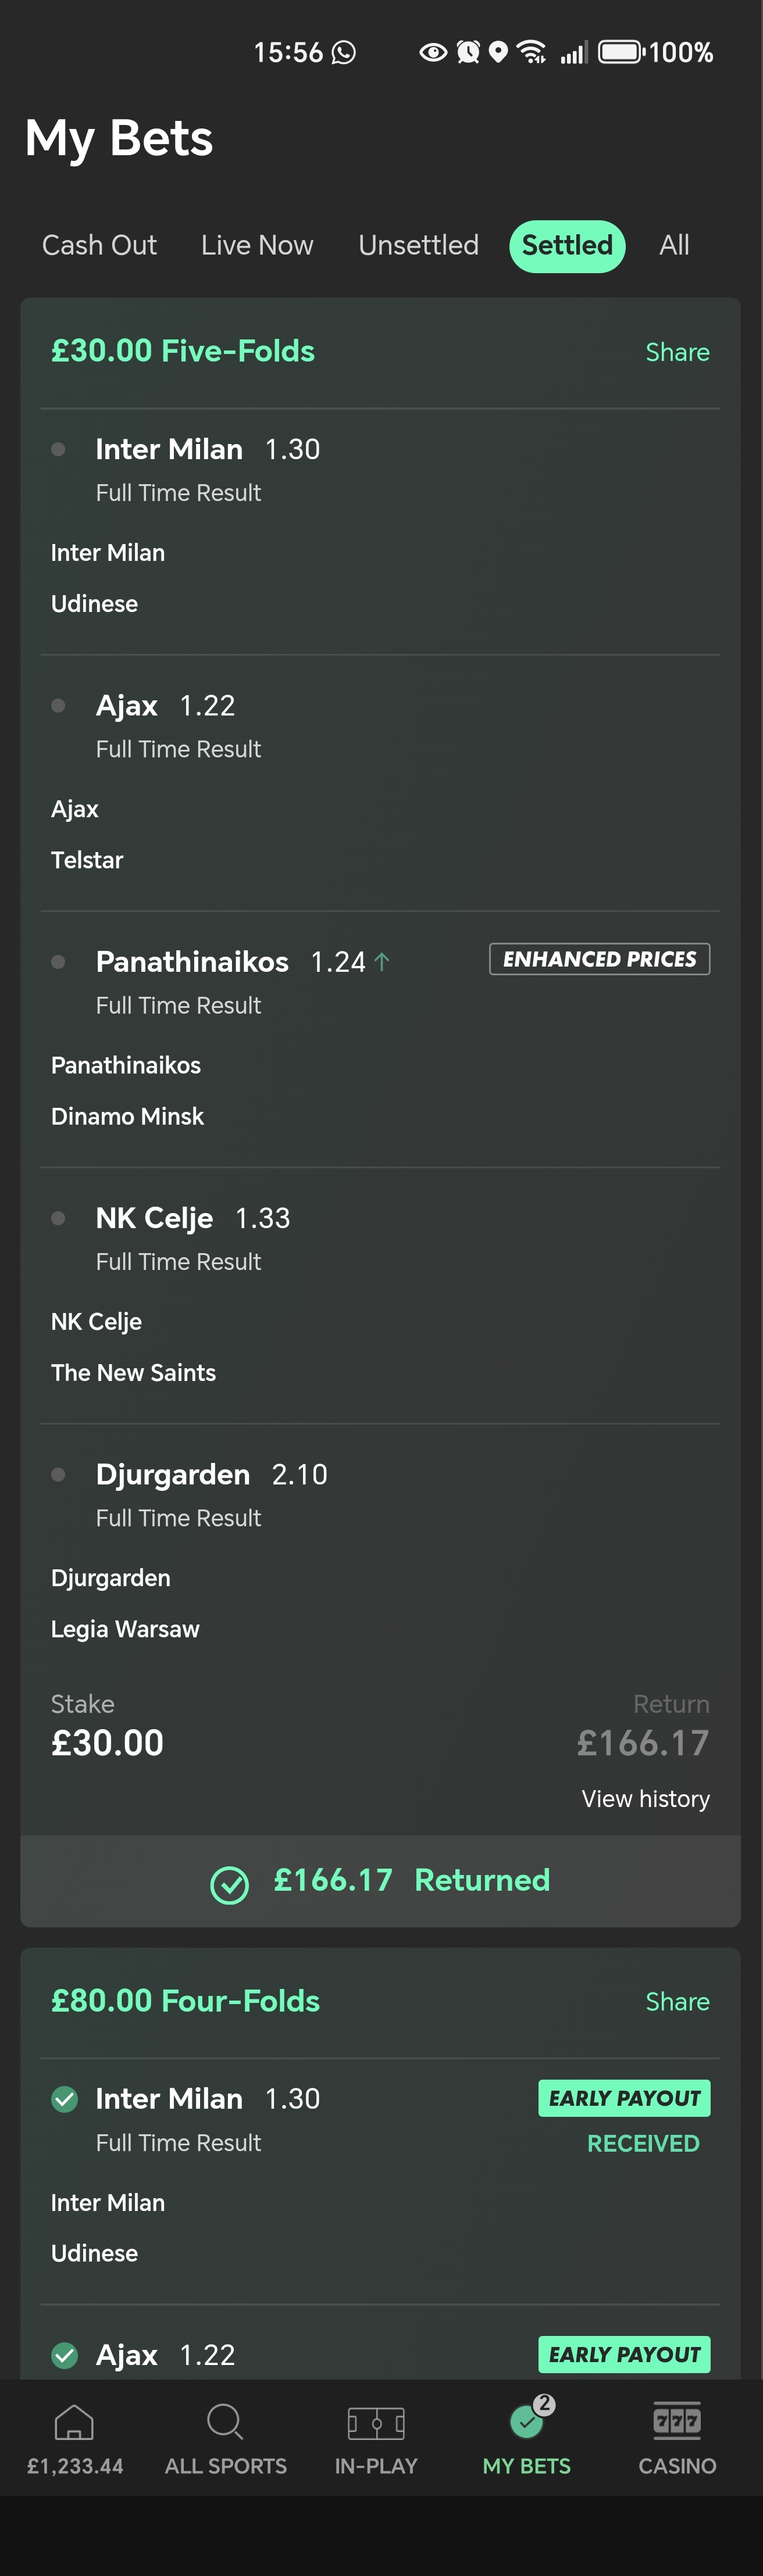Expand the £80.00 Four-Folds bet header
Screen dimensions: 763x2576
click(x=185, y=2001)
